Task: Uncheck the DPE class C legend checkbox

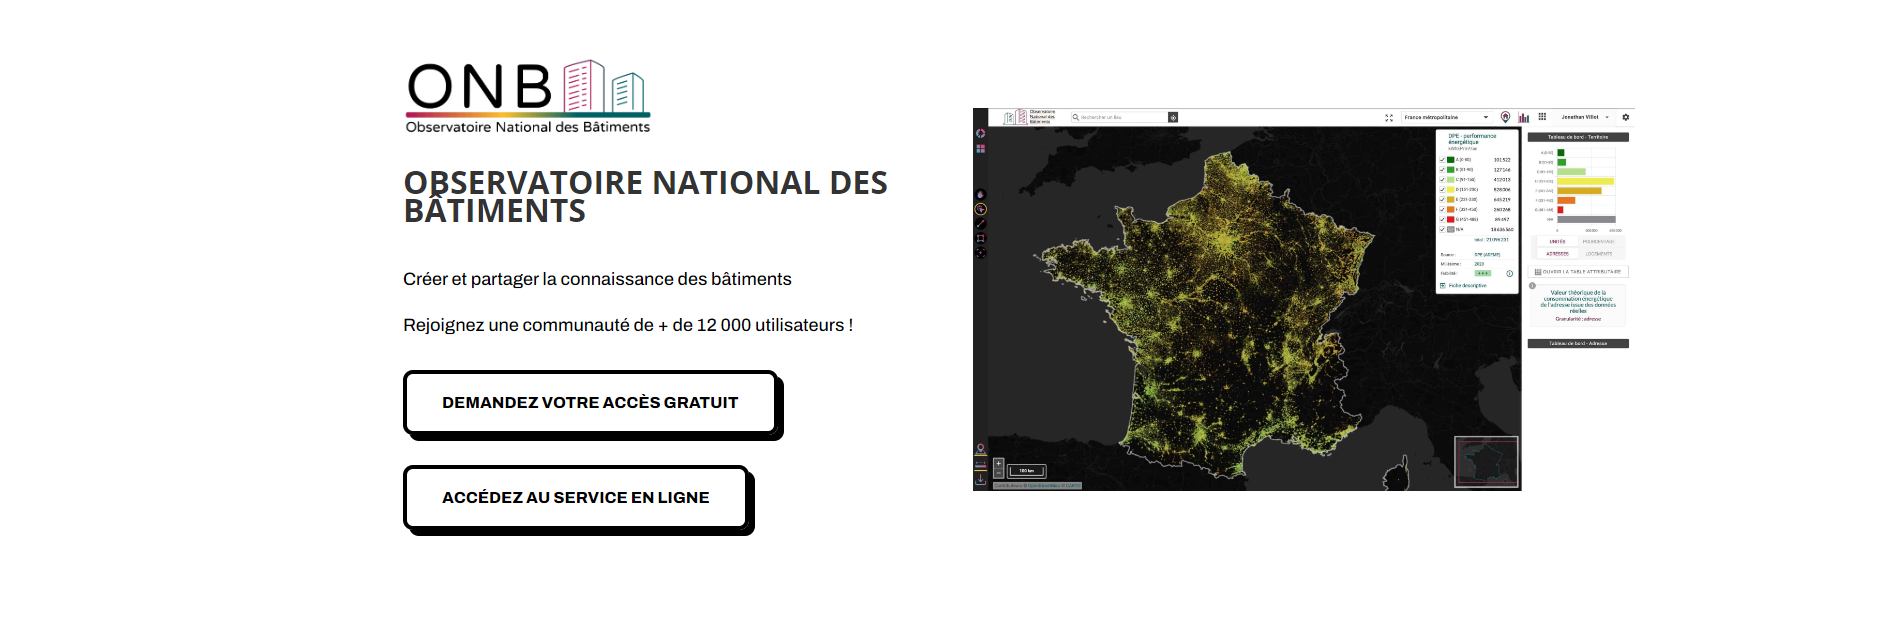Action: pyautogui.click(x=1442, y=180)
